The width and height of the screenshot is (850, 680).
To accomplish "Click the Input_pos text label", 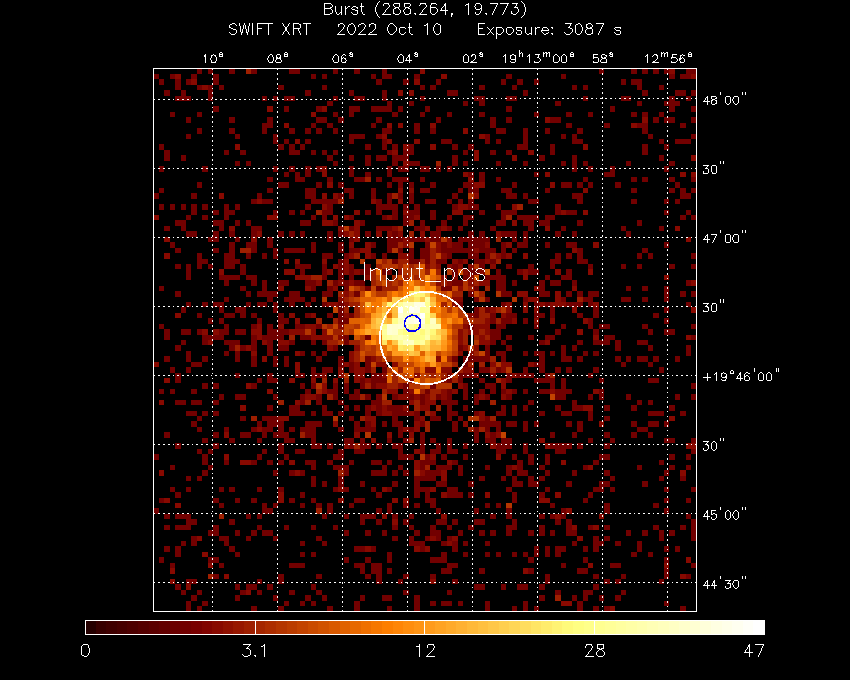I will [x=423, y=273].
